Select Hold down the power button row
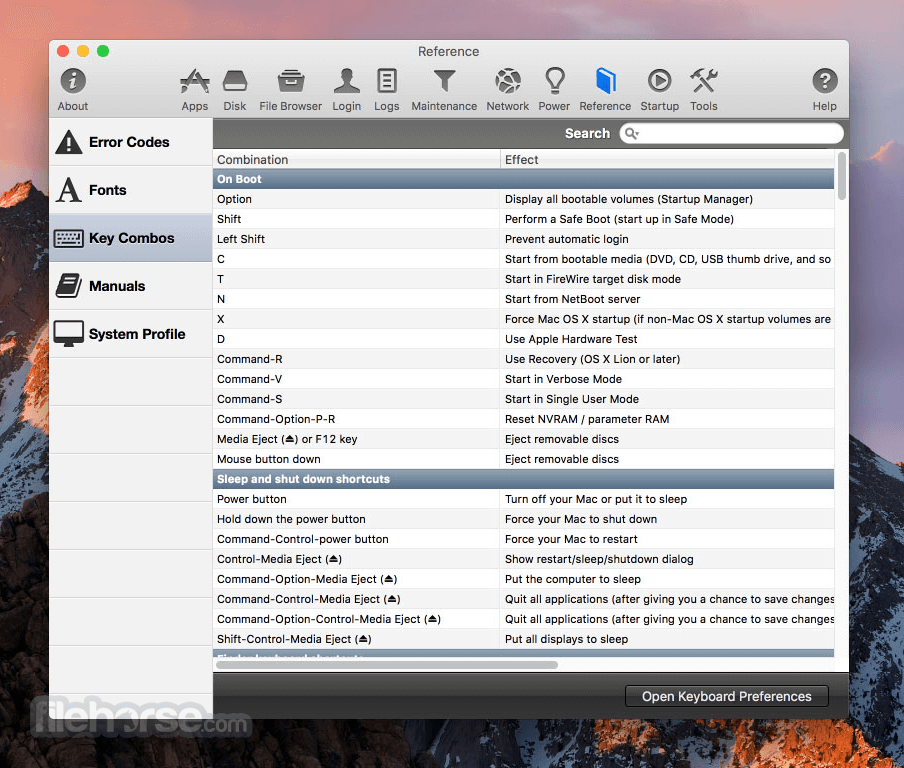The height and width of the screenshot is (768, 904). click(x=523, y=519)
